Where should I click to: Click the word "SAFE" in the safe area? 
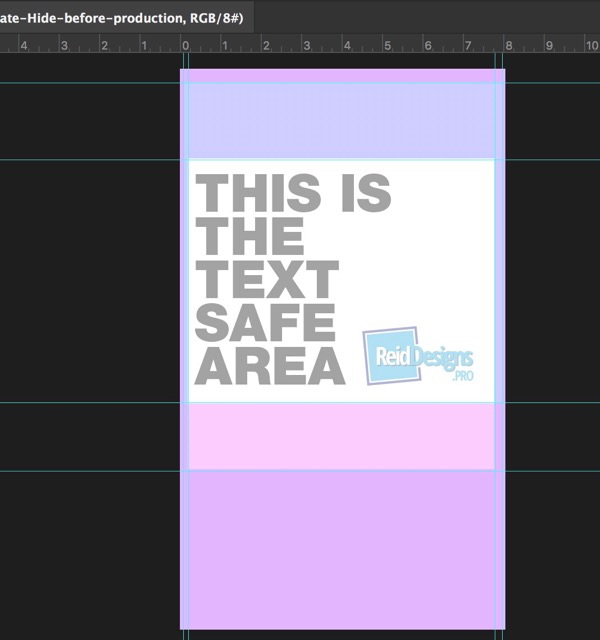[265, 322]
